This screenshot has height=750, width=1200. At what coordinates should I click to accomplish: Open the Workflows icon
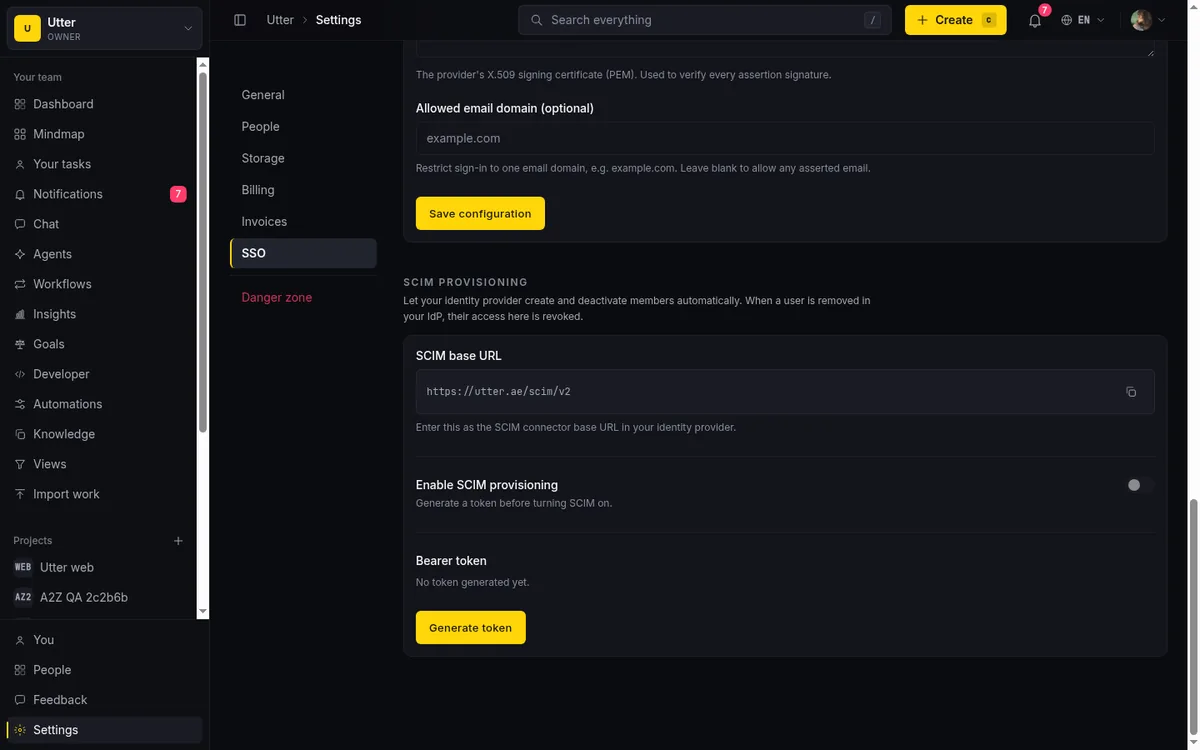click(x=20, y=284)
